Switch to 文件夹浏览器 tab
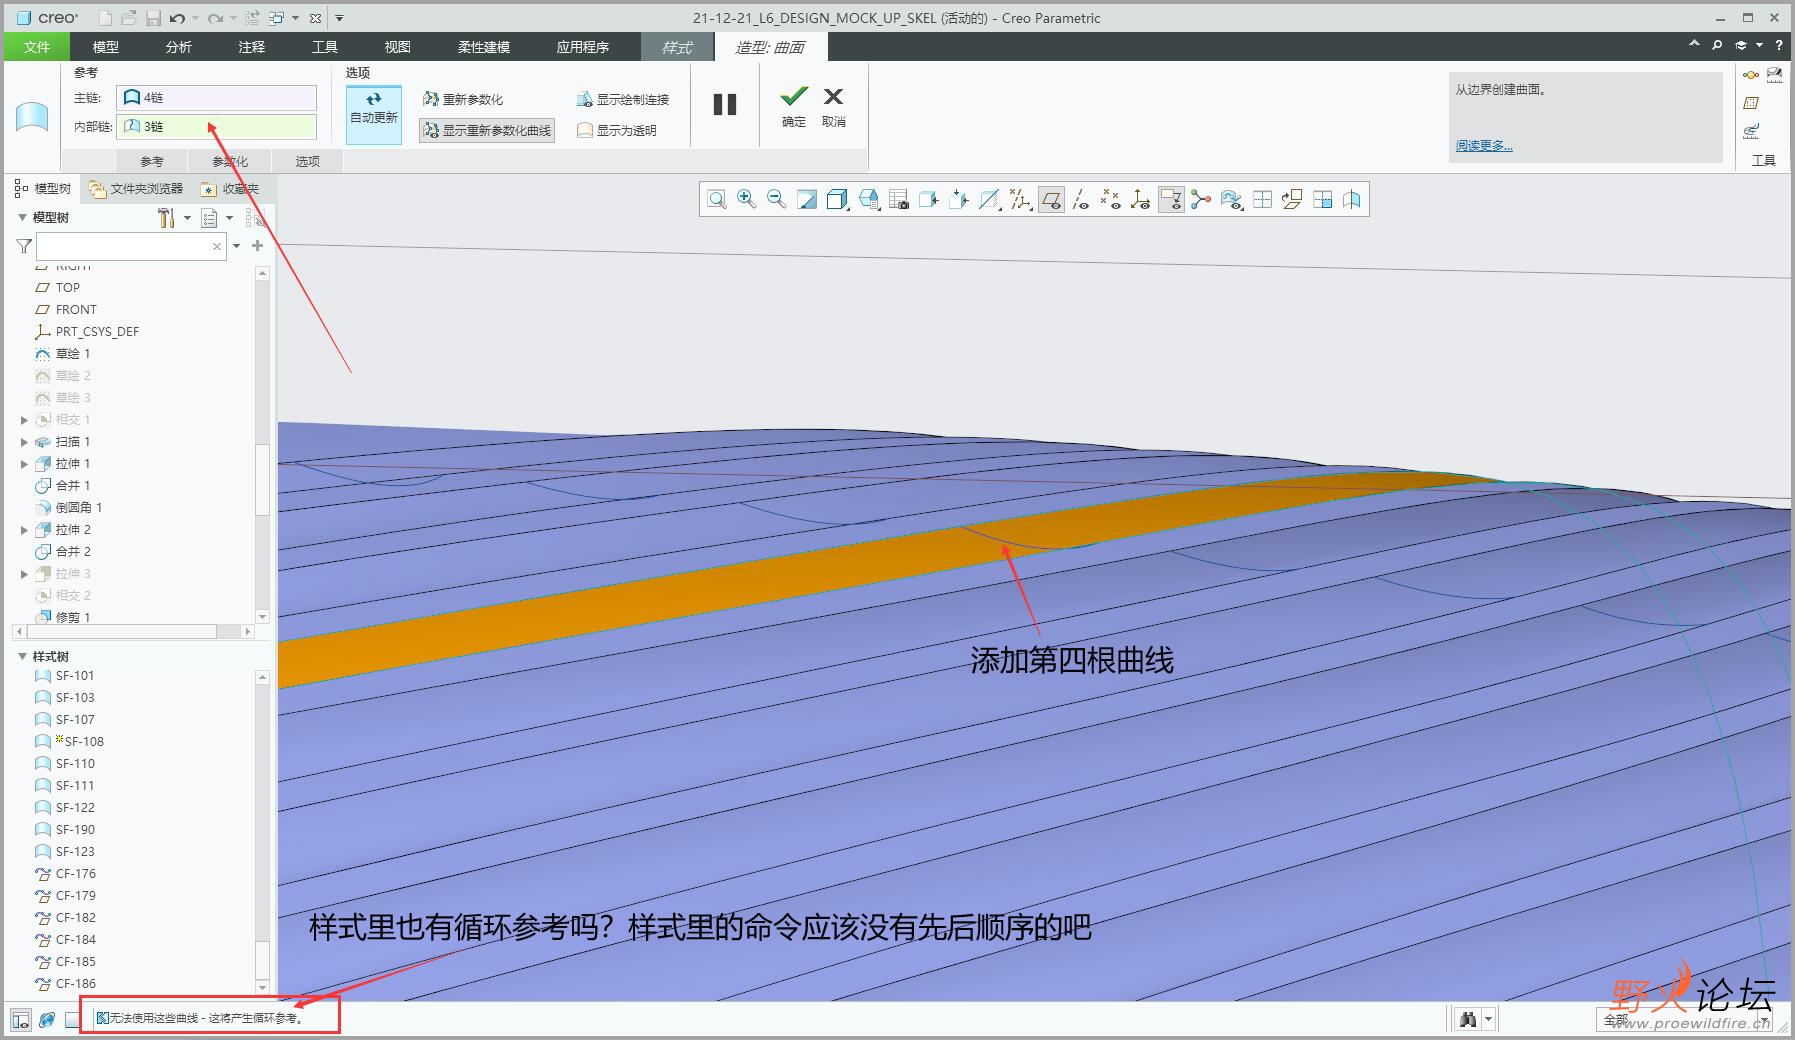The width and height of the screenshot is (1795, 1040). (136, 188)
